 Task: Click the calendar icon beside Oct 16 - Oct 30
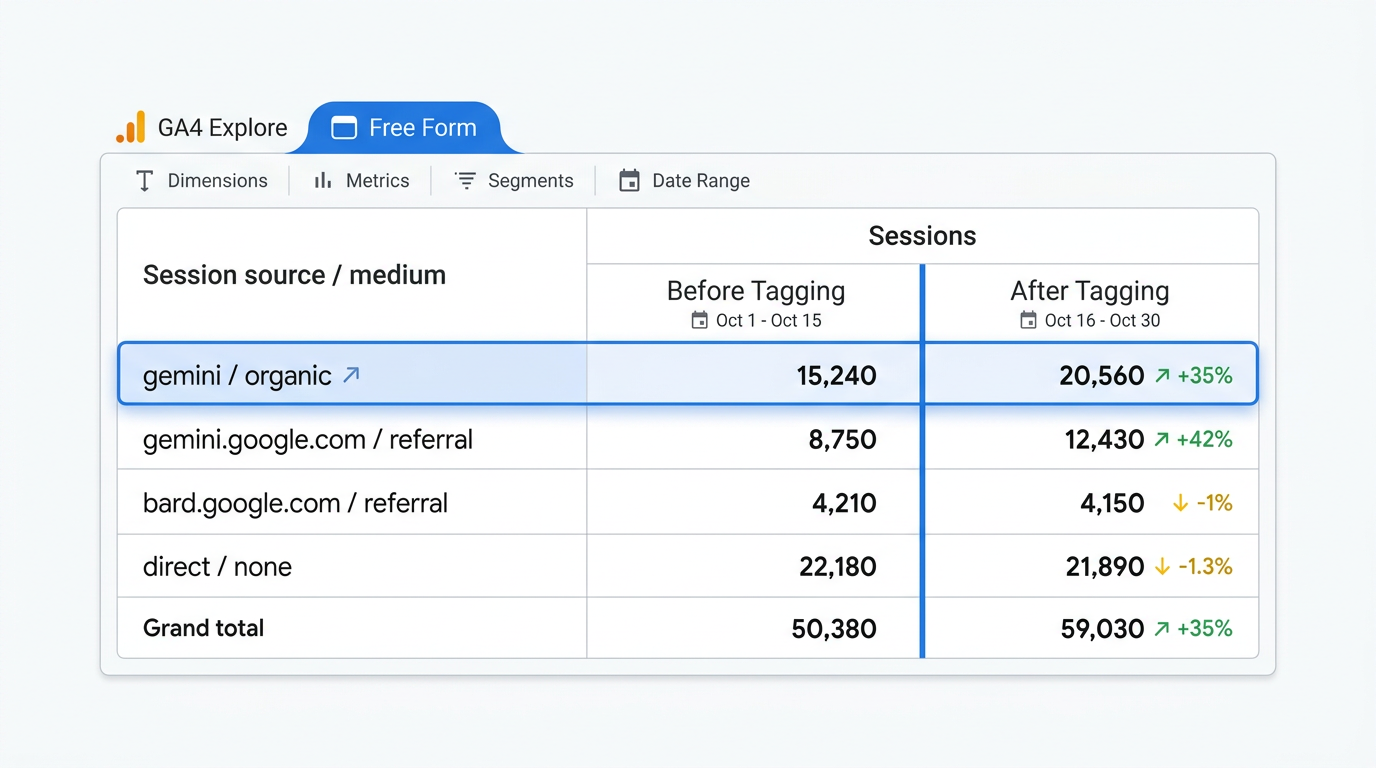tap(1028, 320)
